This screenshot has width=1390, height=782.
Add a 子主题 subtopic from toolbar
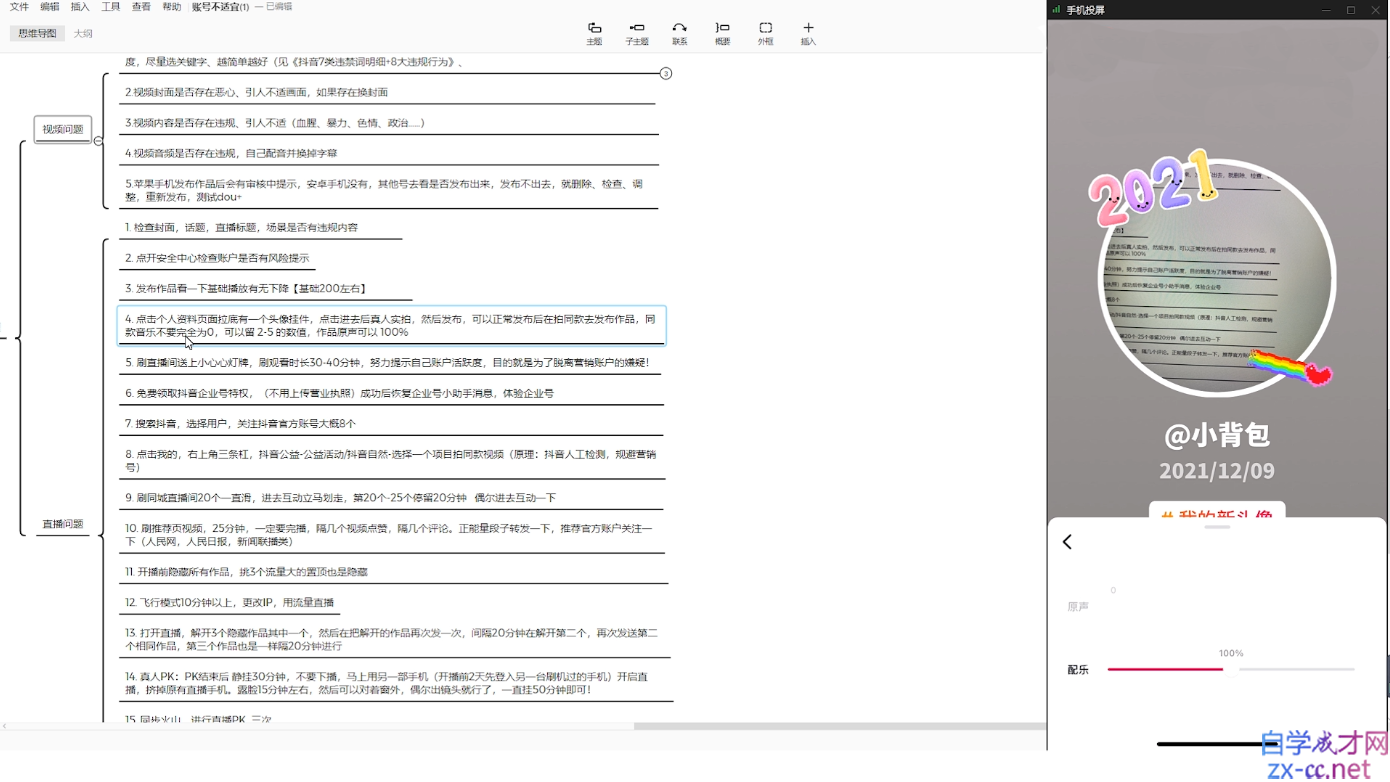click(637, 34)
